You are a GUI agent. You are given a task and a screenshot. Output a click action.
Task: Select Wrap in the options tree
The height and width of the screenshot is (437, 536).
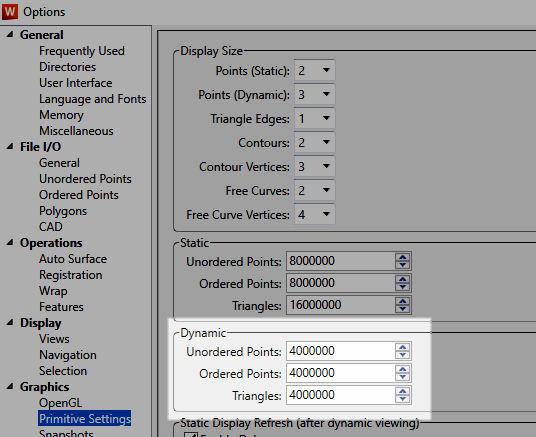(53, 291)
